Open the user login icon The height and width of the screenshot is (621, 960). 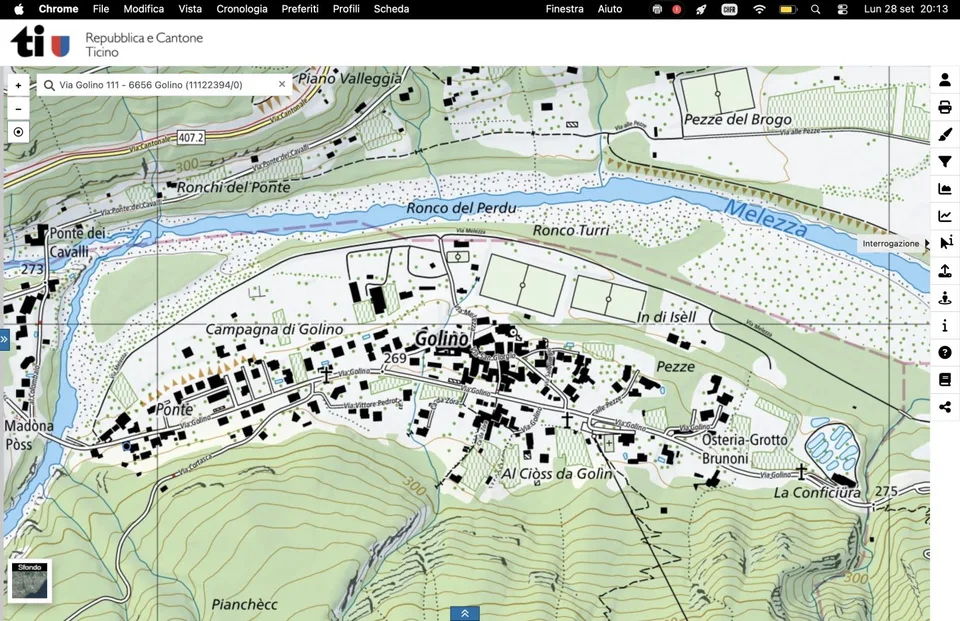[x=945, y=80]
